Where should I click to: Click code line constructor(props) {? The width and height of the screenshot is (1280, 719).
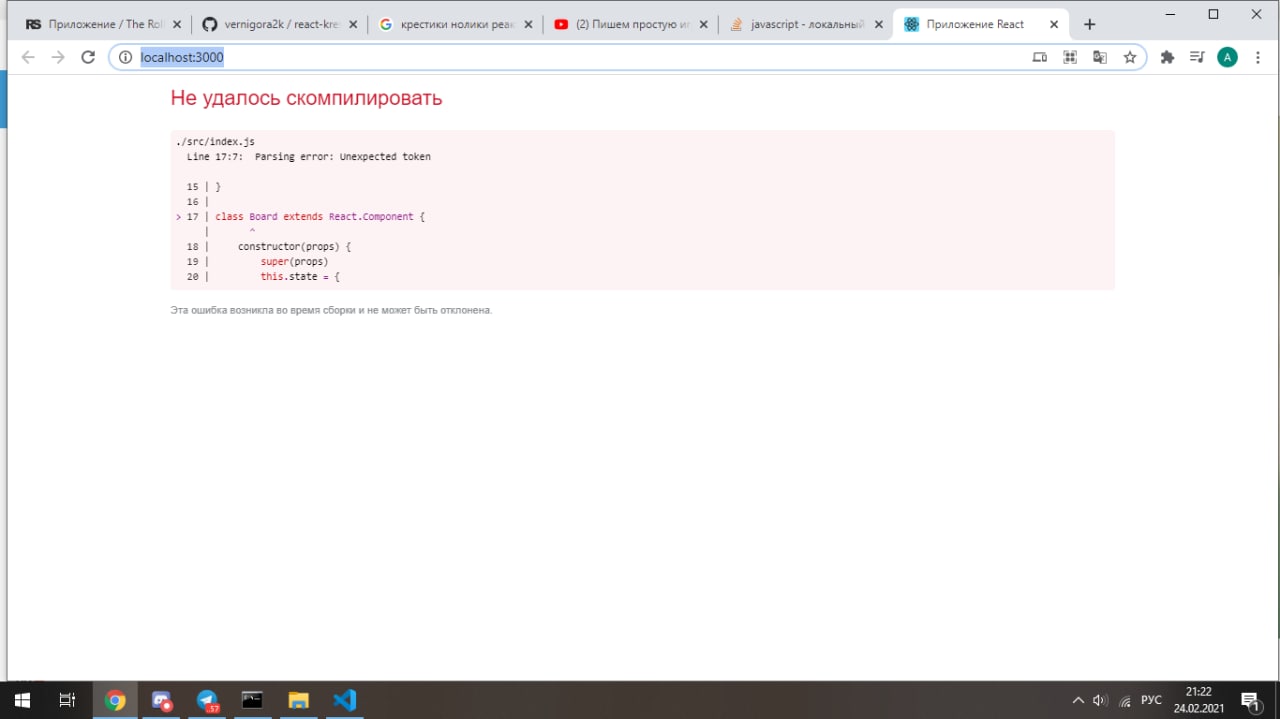pyautogui.click(x=295, y=246)
